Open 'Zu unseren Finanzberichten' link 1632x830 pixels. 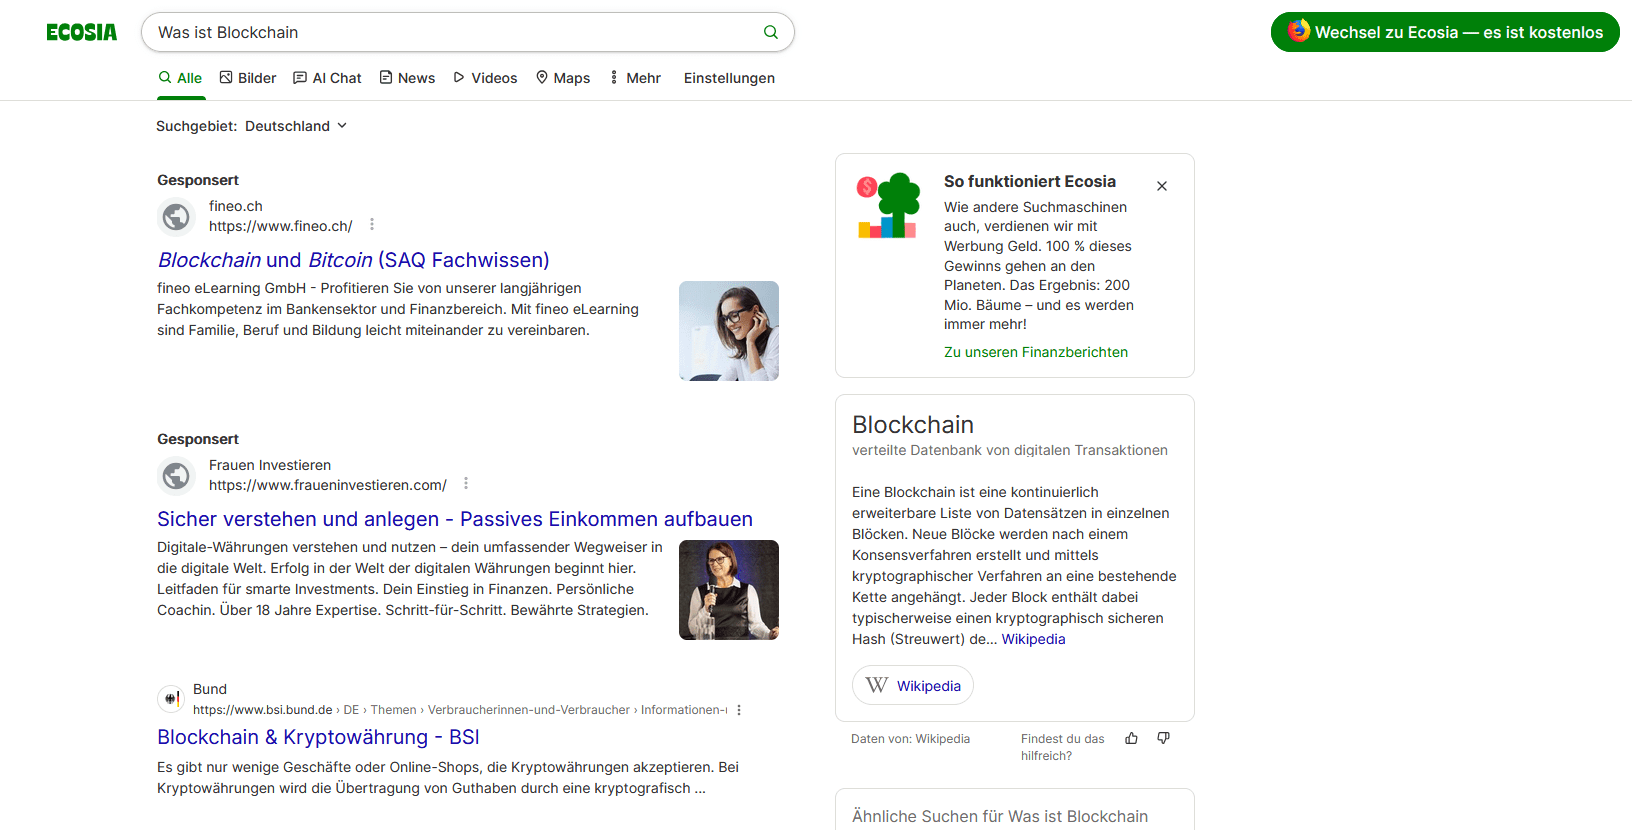[x=1036, y=352]
